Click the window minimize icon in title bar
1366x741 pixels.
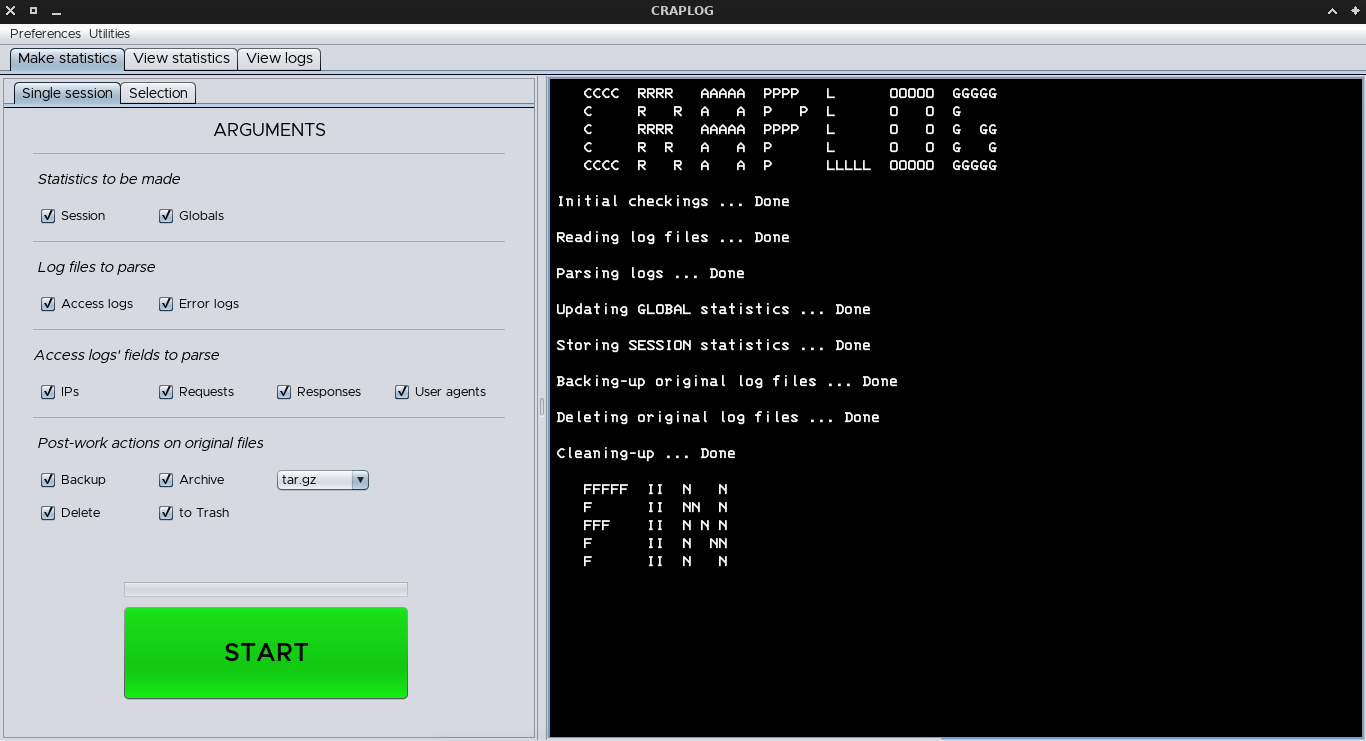[x=56, y=11]
